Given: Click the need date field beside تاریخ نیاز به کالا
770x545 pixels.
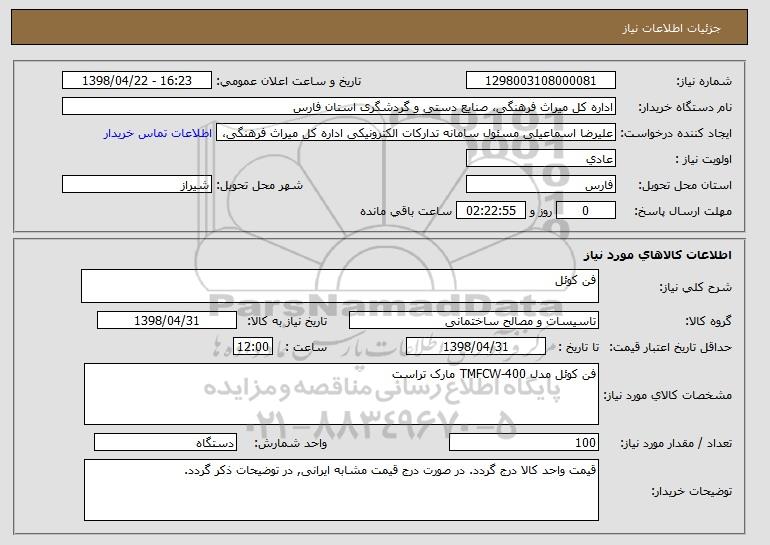Looking at the screenshot, I should (167, 321).
